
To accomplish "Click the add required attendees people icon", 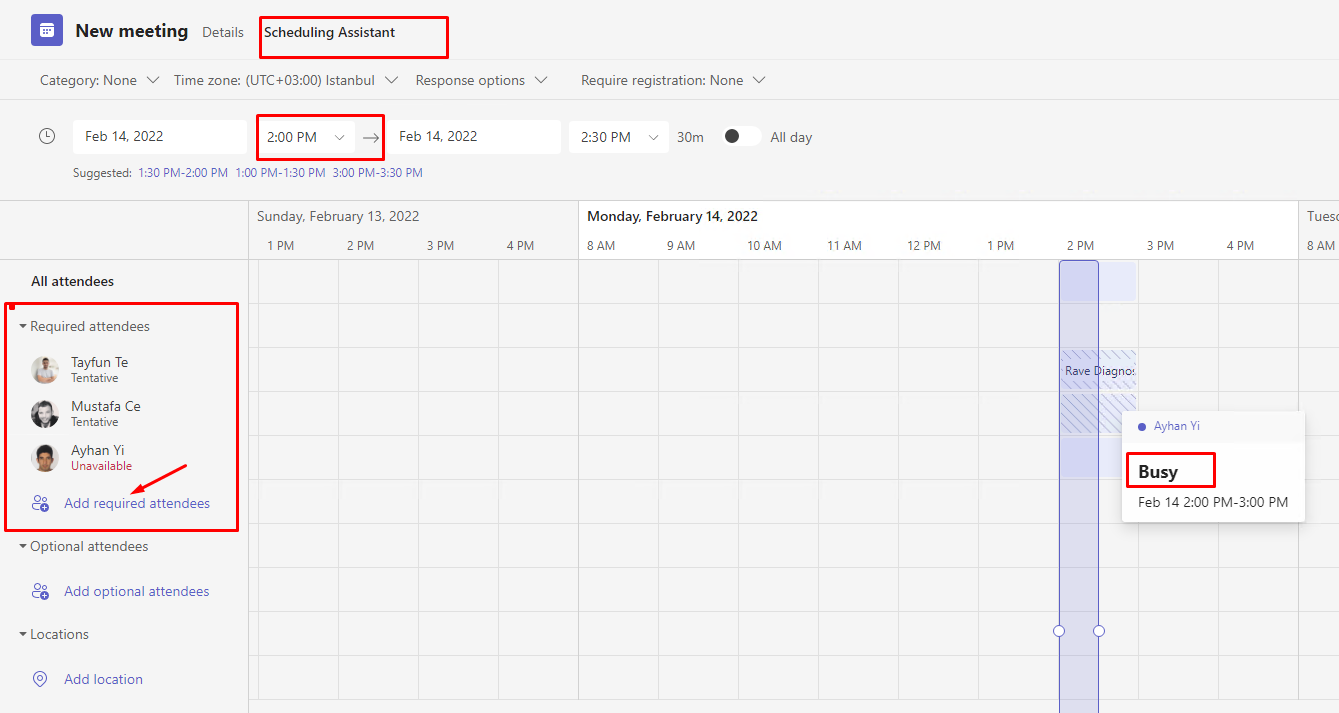I will 40,503.
